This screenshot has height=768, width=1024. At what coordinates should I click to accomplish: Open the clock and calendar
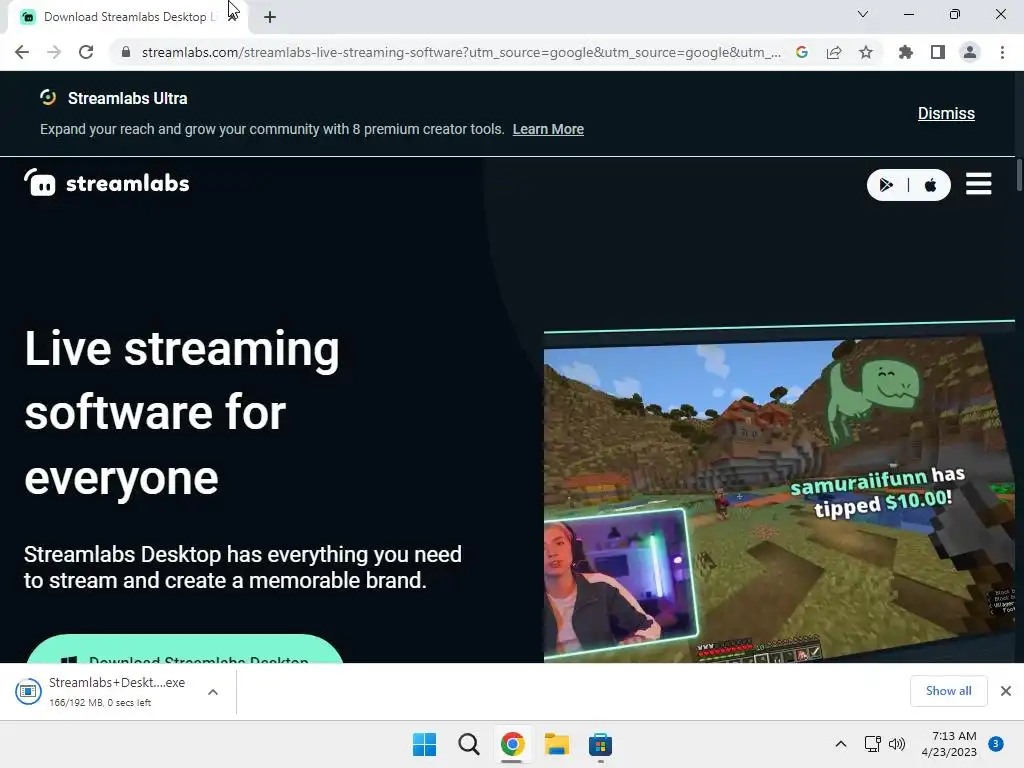(949, 744)
